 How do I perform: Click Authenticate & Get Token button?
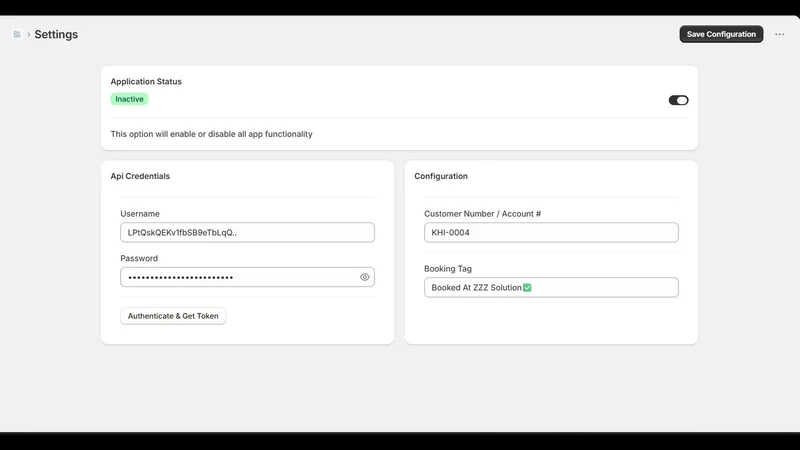173,316
